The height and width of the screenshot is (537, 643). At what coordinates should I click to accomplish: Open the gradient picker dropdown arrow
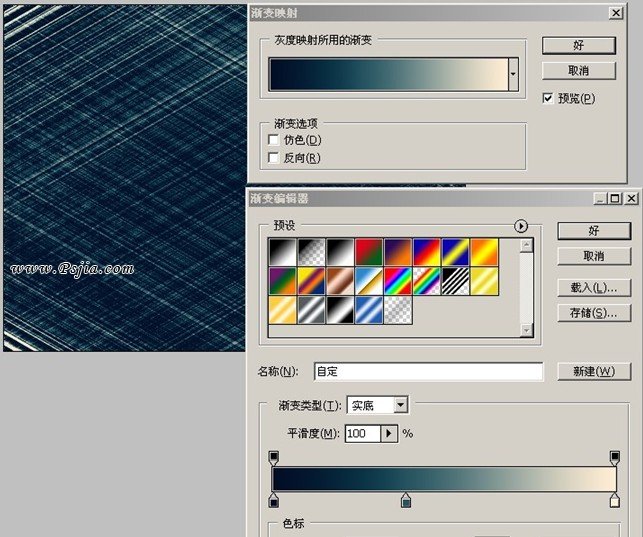[x=513, y=74]
